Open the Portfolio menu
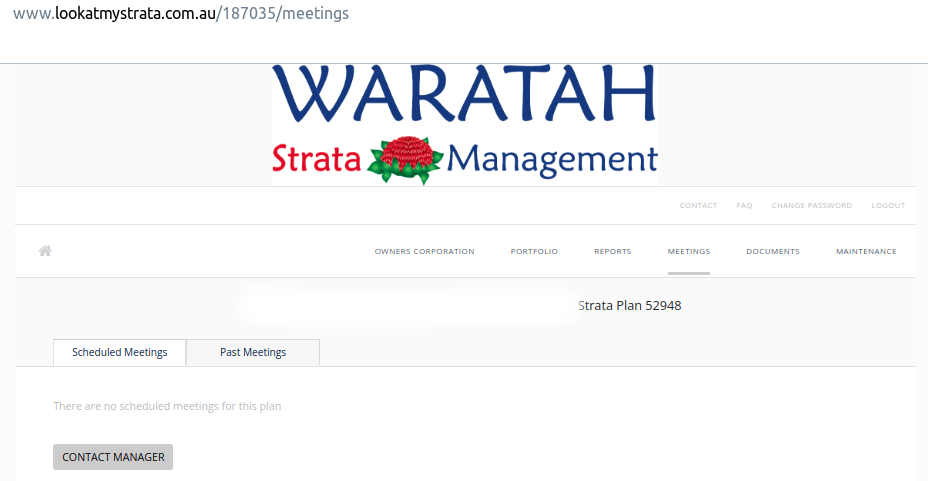Image resolution: width=928 pixels, height=481 pixels. coord(534,251)
